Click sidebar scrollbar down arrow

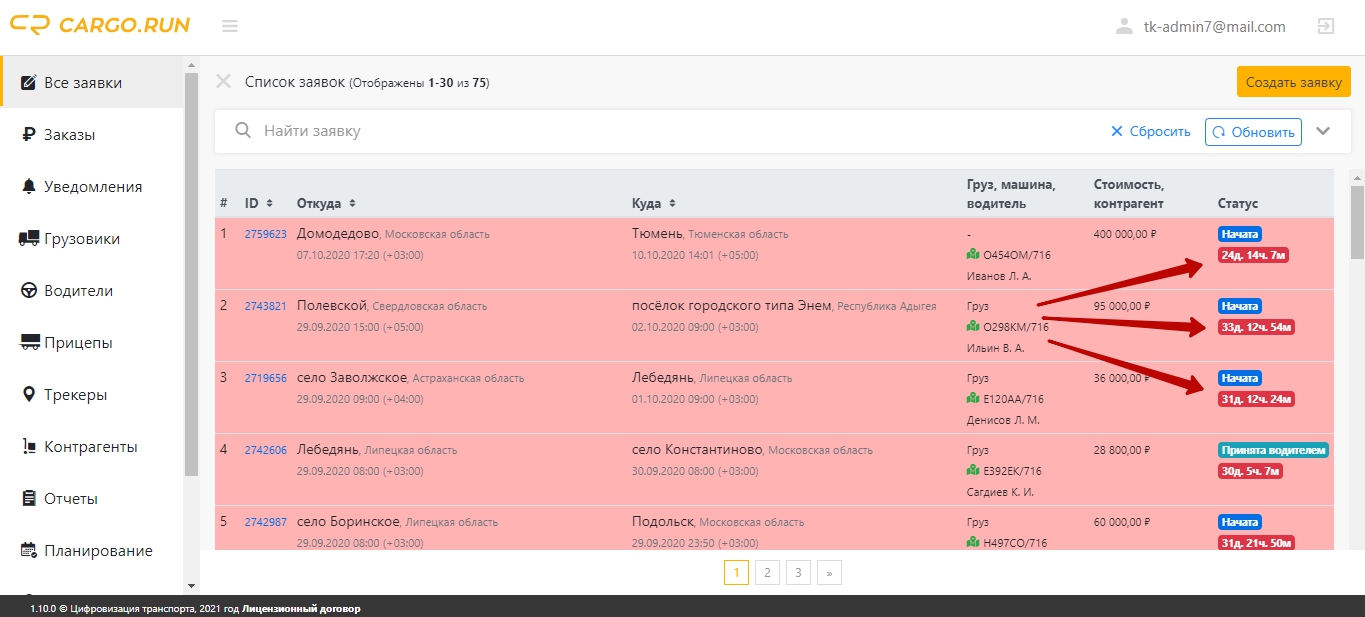[x=192, y=585]
